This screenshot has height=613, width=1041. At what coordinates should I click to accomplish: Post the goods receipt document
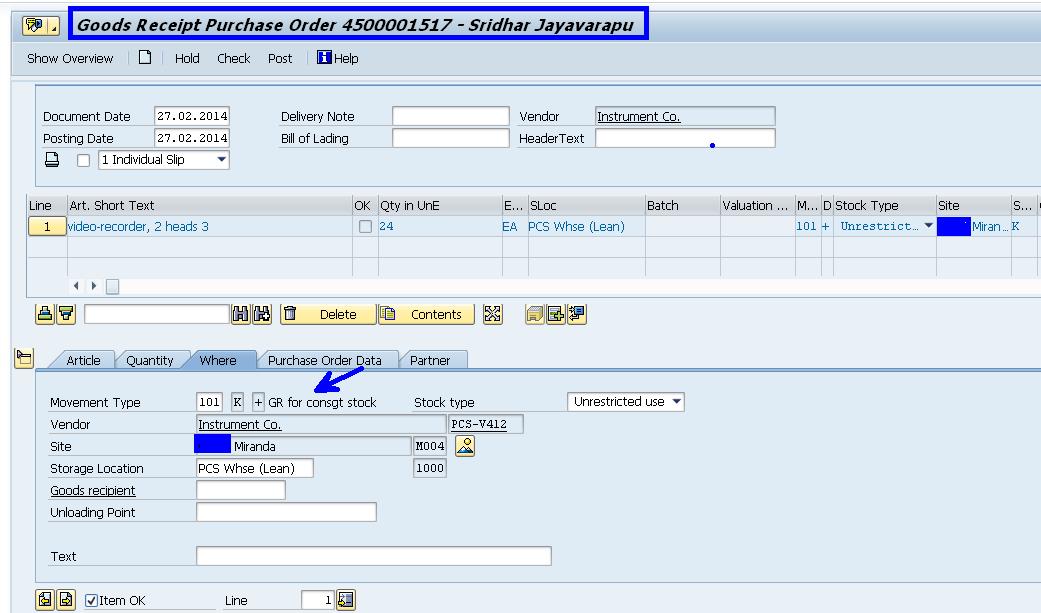pyautogui.click(x=280, y=58)
